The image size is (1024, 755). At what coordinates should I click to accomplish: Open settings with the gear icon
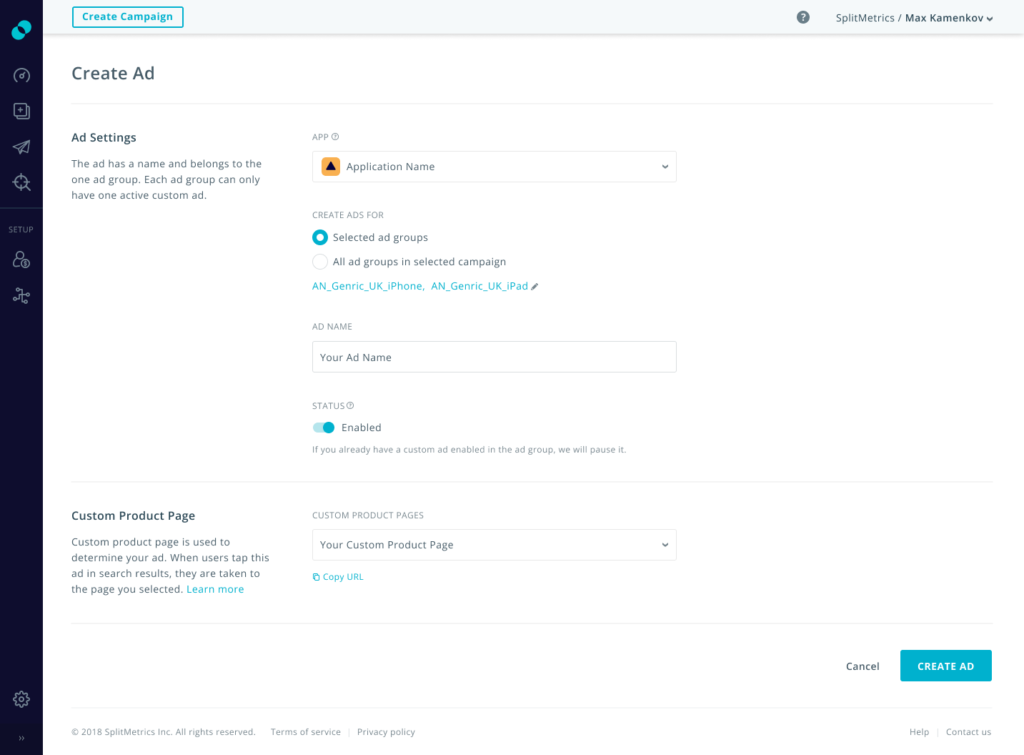[x=21, y=699]
